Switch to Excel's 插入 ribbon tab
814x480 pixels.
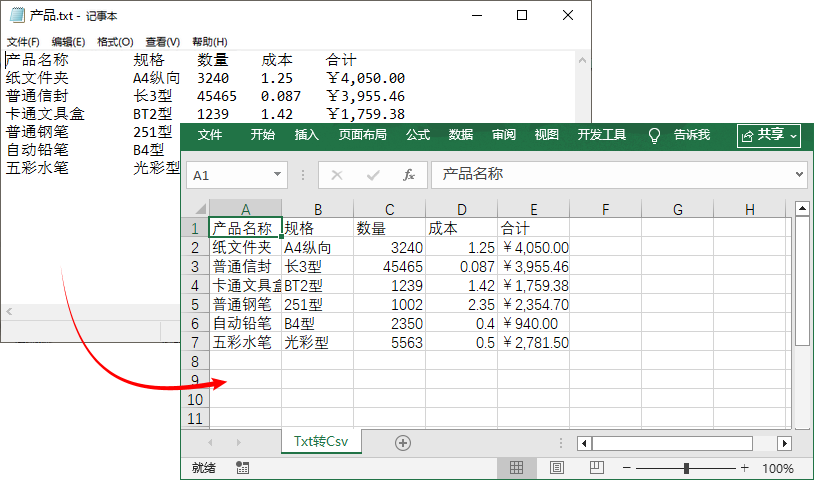click(x=307, y=135)
